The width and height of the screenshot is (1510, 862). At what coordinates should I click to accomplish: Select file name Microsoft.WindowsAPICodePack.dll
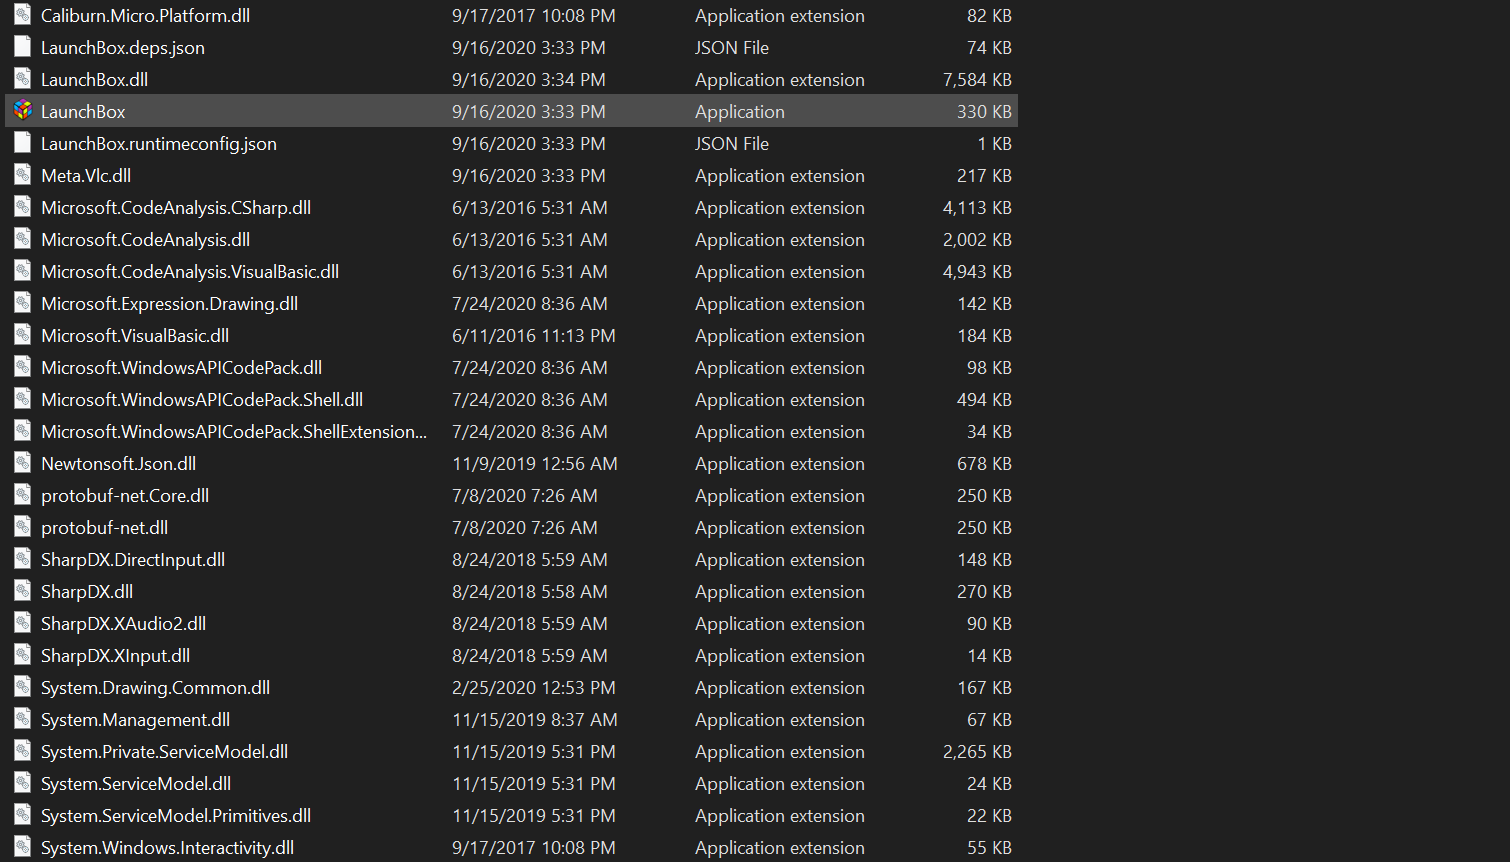click(181, 368)
